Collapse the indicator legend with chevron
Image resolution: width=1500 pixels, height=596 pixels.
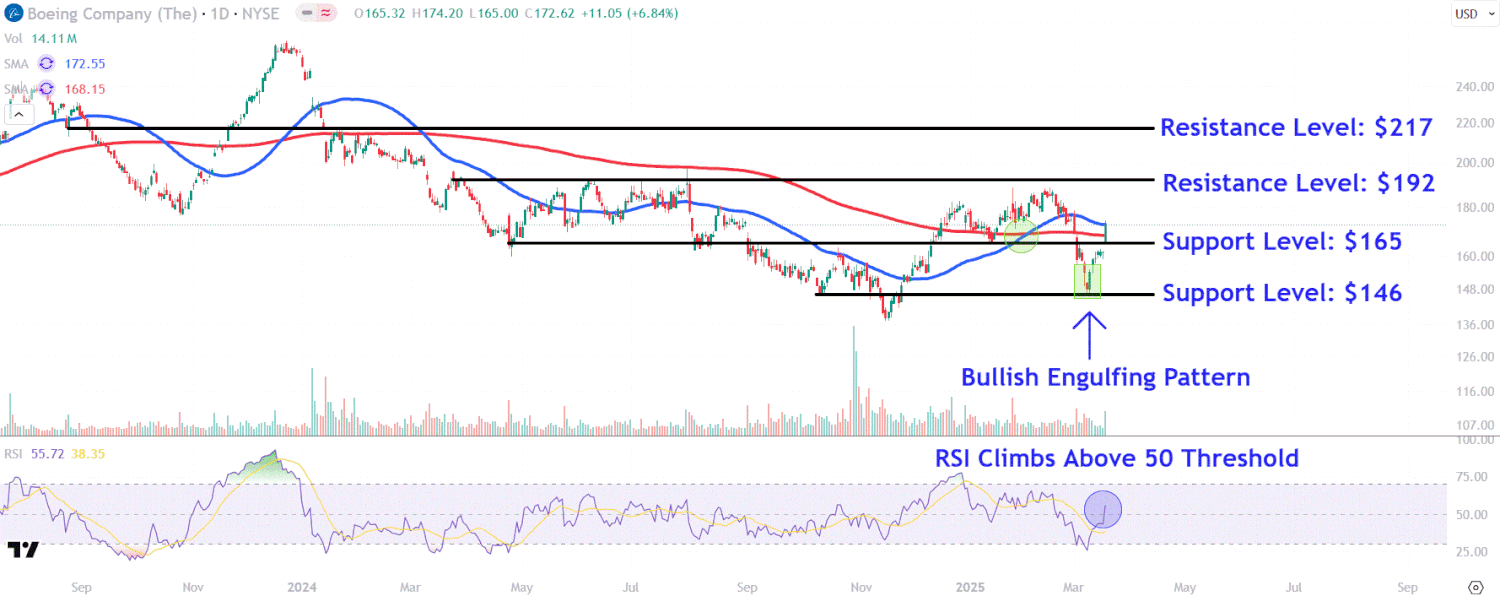pyautogui.click(x=18, y=113)
